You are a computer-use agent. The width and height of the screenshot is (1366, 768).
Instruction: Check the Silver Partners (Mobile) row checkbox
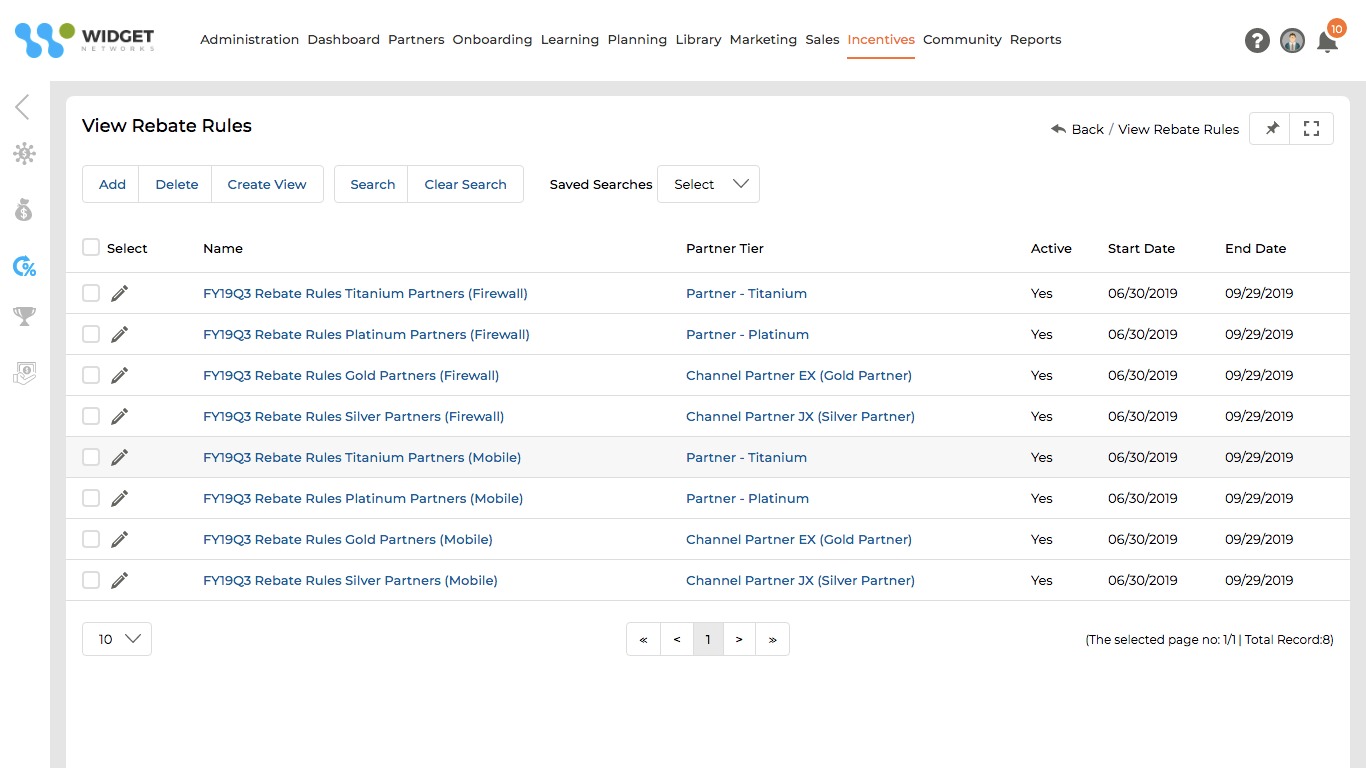[x=91, y=580]
